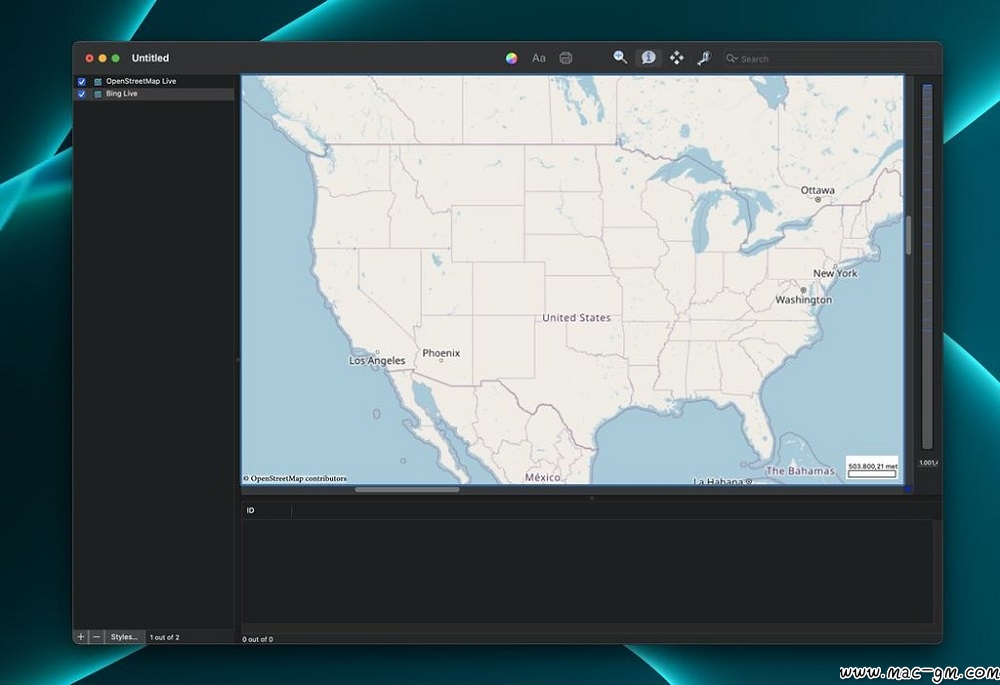This screenshot has height=685, width=1000.
Task: Add a layer with the plus button
Action: pyautogui.click(x=81, y=637)
